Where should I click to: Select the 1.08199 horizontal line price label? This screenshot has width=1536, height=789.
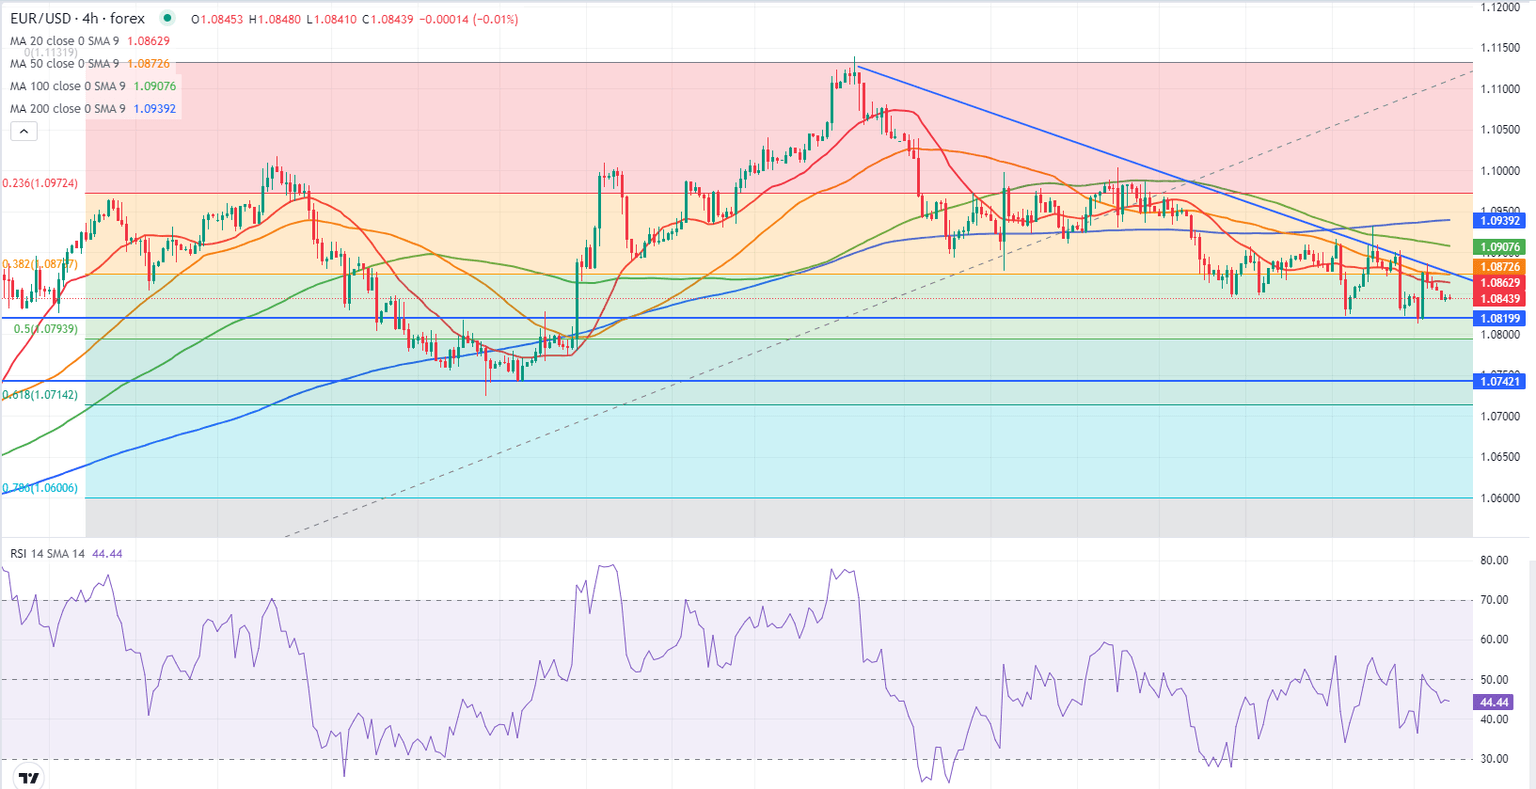1500,319
